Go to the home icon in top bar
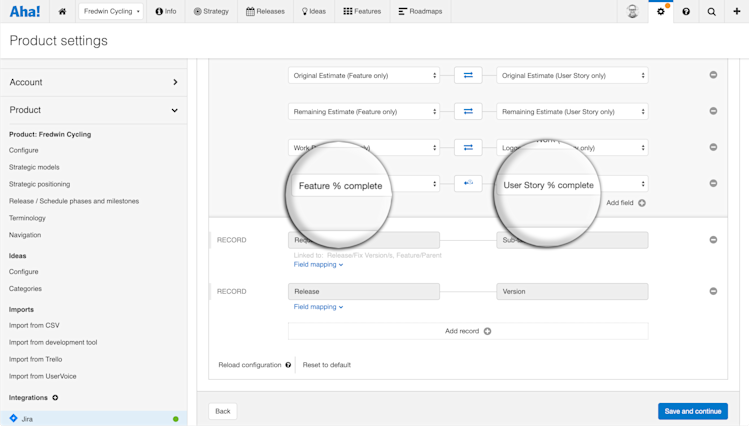The height and width of the screenshot is (426, 749). pyautogui.click(x=62, y=11)
